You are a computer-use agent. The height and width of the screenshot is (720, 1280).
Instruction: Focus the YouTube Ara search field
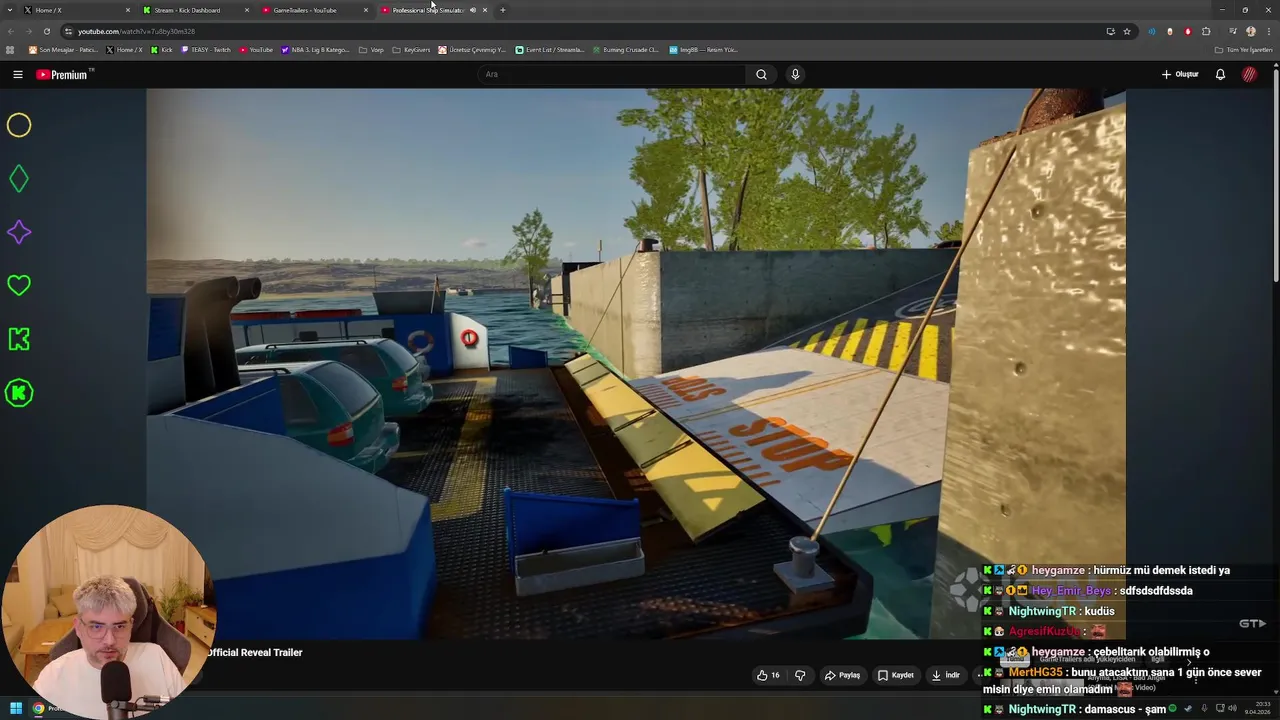click(612, 74)
